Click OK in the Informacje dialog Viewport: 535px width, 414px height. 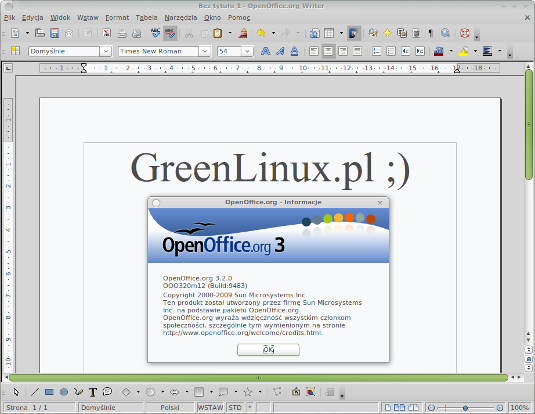tap(269, 349)
